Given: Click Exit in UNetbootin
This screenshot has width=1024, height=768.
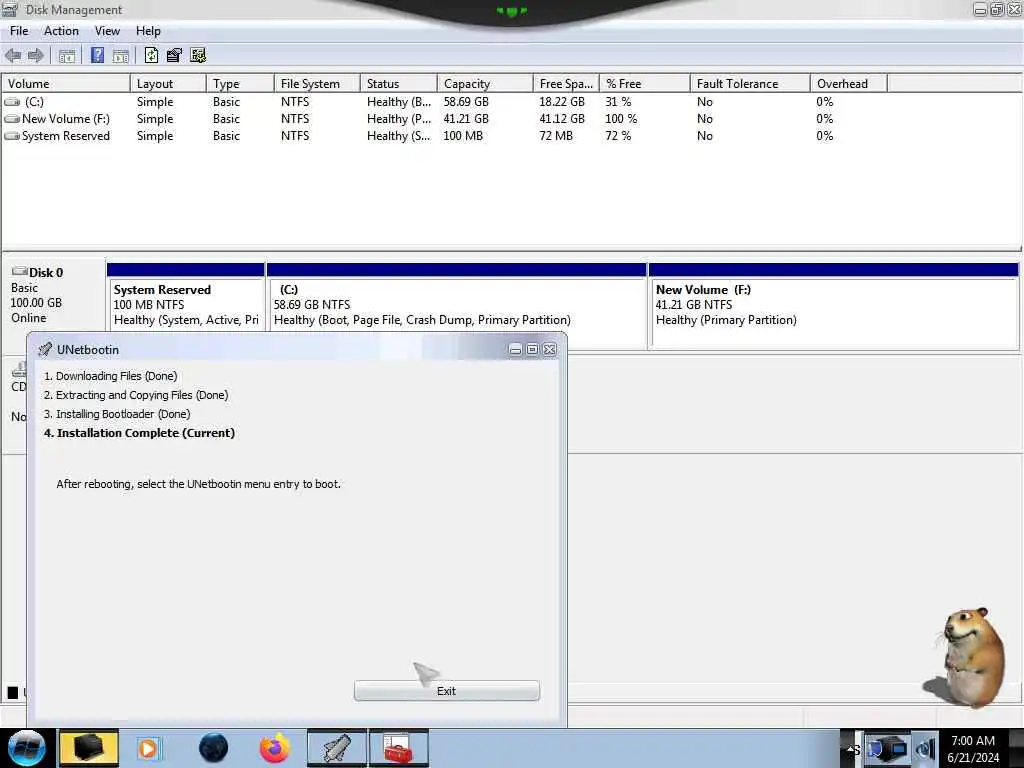Looking at the screenshot, I should pyautogui.click(x=447, y=691).
